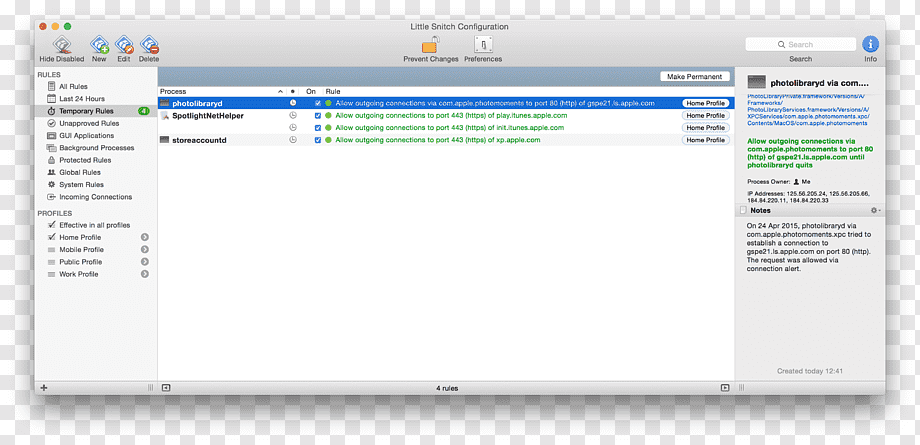Screen dimensions: 920x445
Task: Uncheck the photolibraryd rule's On checkbox
Action: pyautogui.click(x=318, y=103)
